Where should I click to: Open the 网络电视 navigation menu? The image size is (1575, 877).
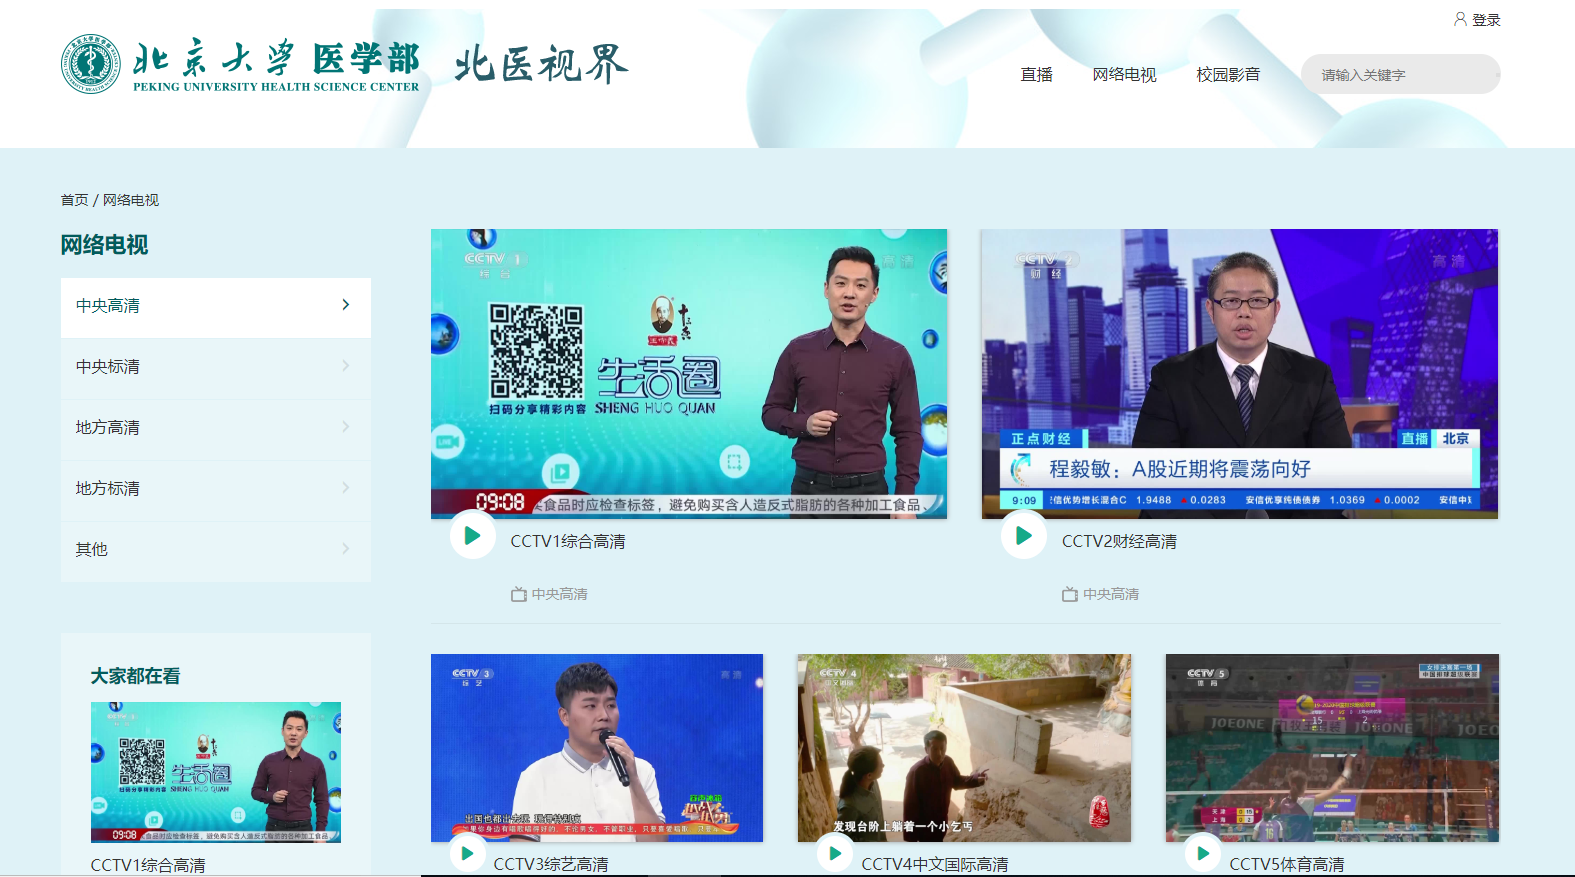[1124, 75]
